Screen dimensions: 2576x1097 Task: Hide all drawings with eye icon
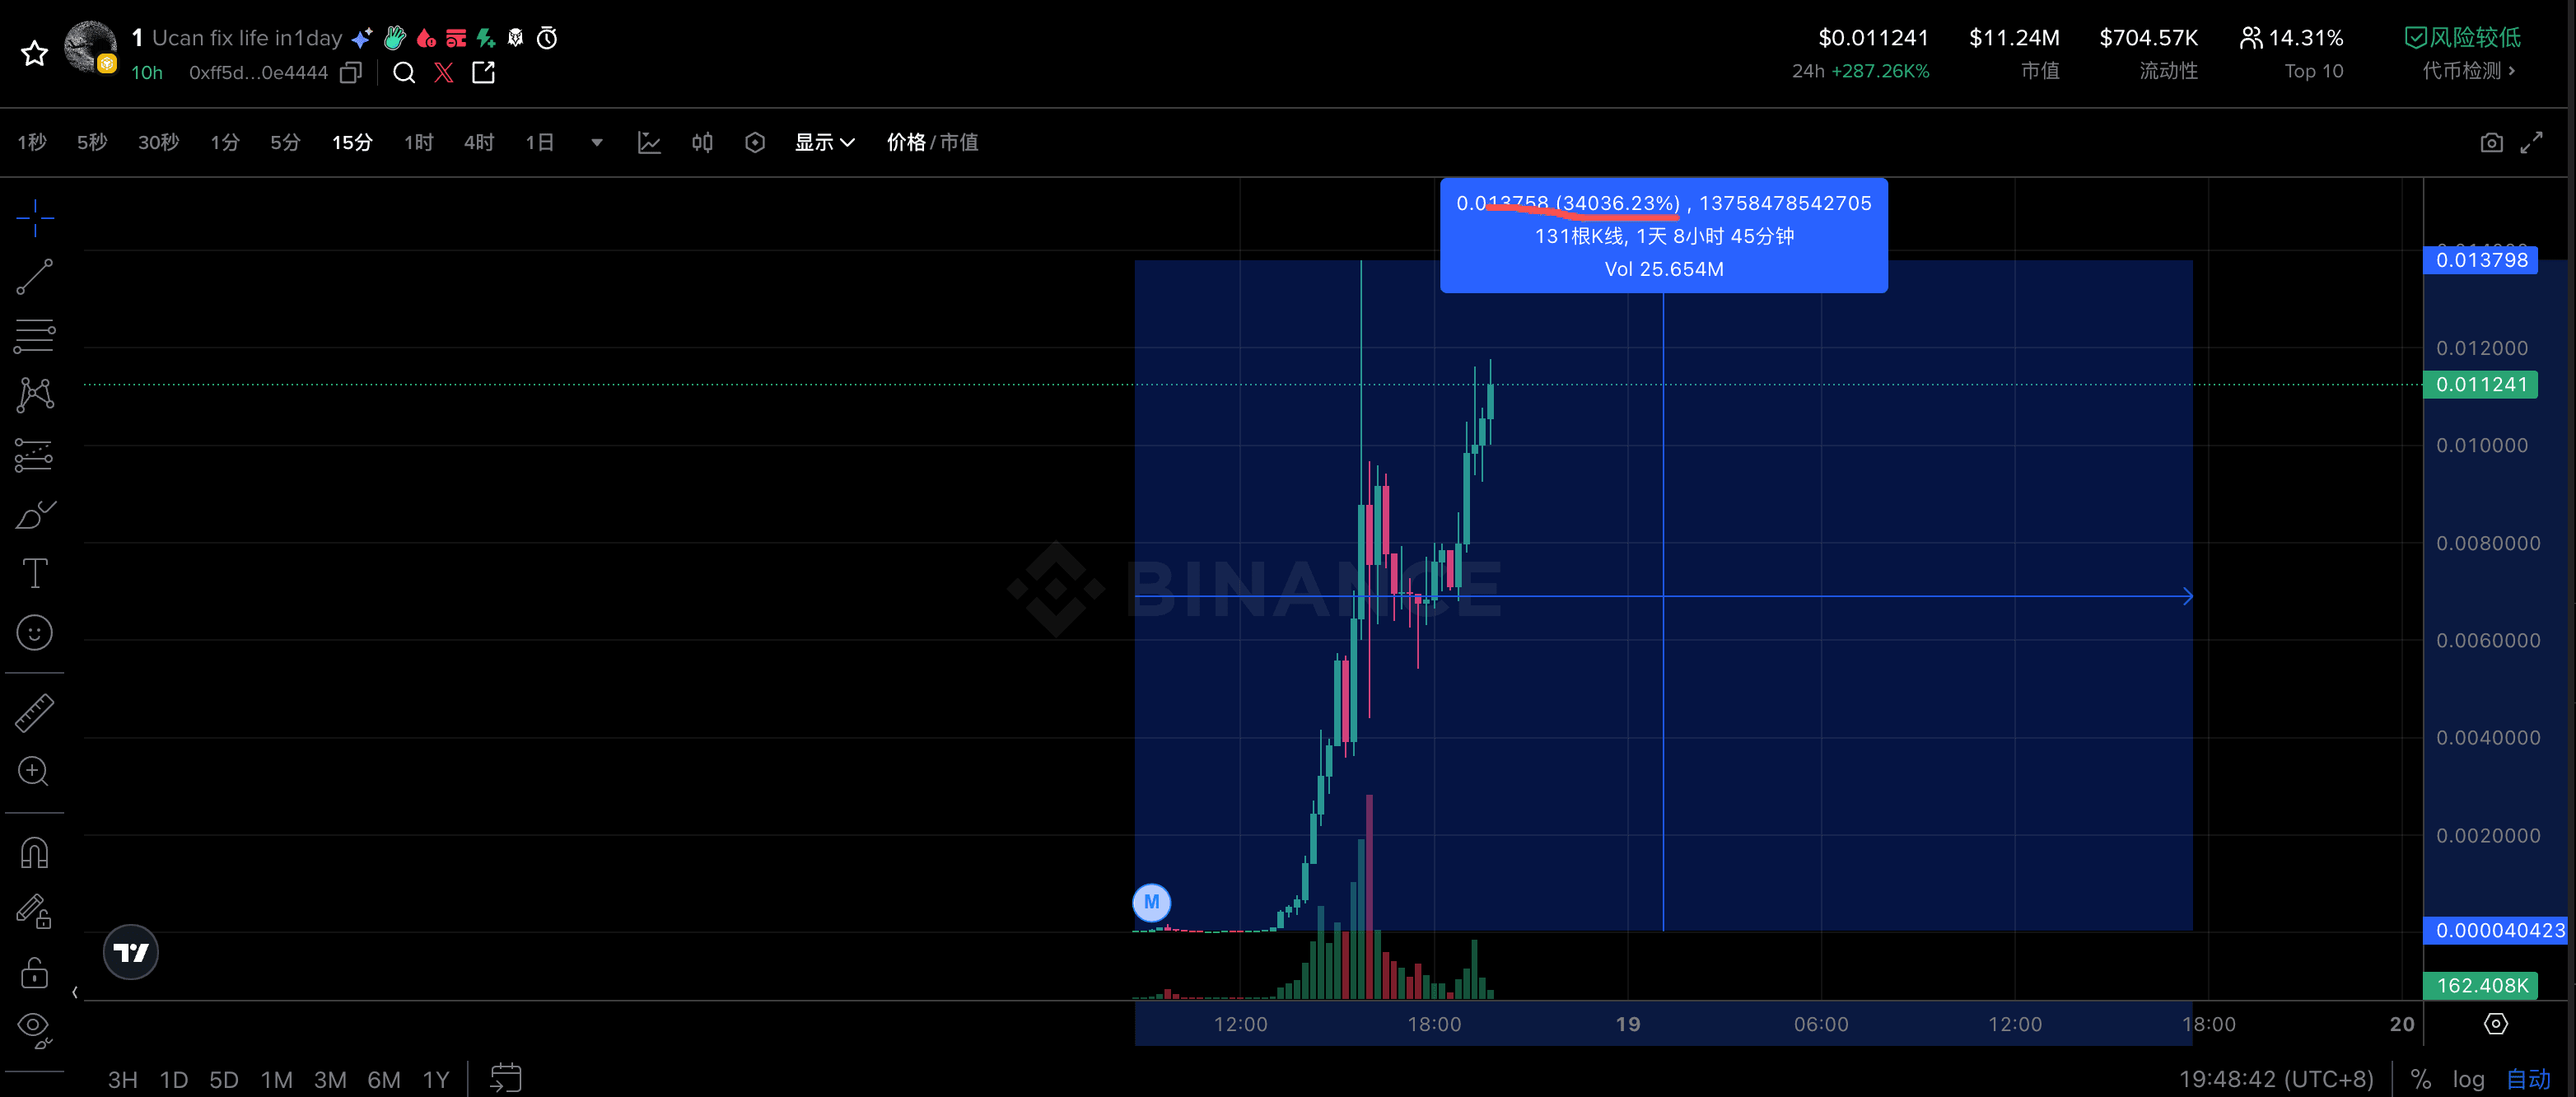pos(34,1027)
